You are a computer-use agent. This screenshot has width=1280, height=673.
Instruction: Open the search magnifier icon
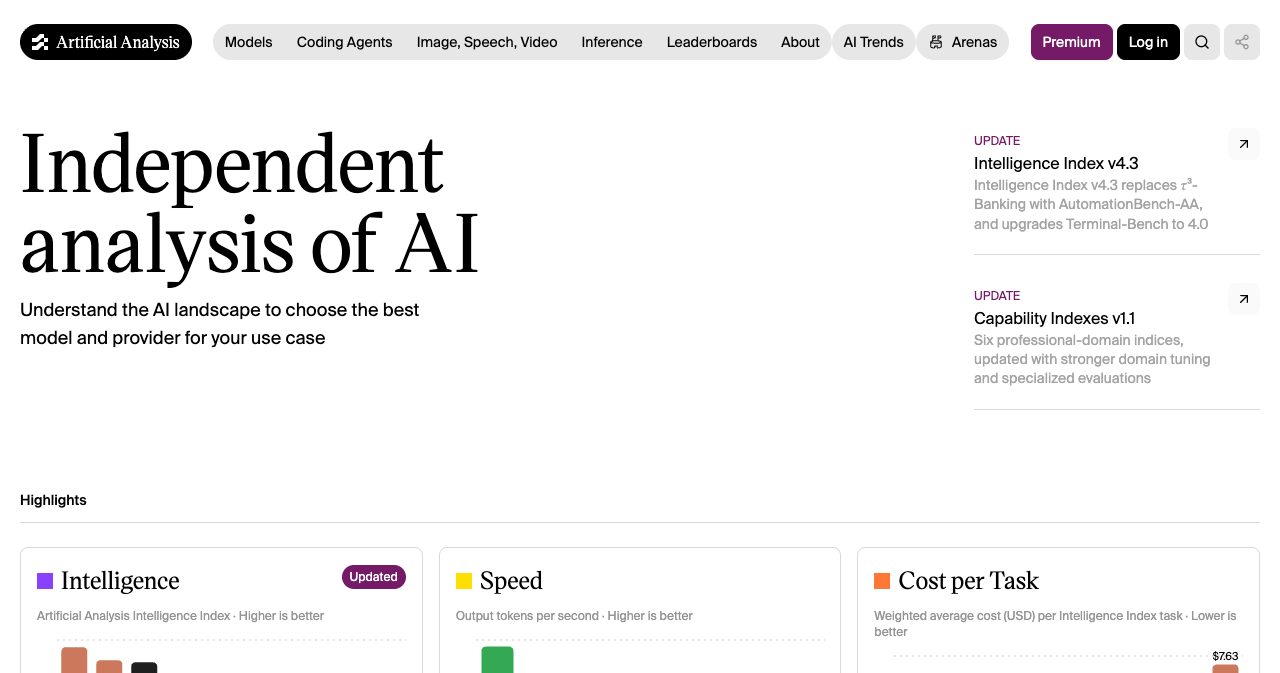click(1202, 42)
